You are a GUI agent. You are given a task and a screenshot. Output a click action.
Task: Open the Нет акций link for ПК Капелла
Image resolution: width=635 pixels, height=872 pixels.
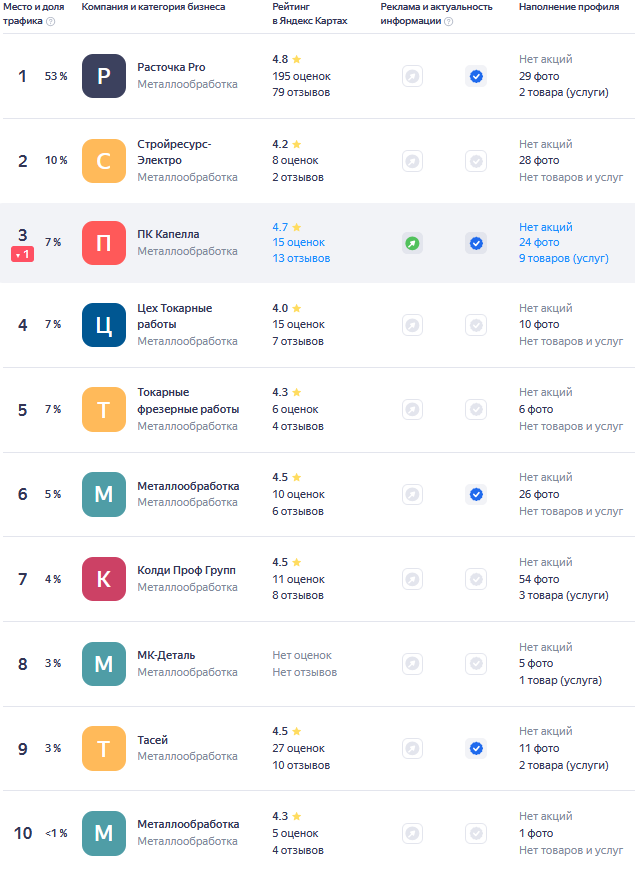(545, 227)
